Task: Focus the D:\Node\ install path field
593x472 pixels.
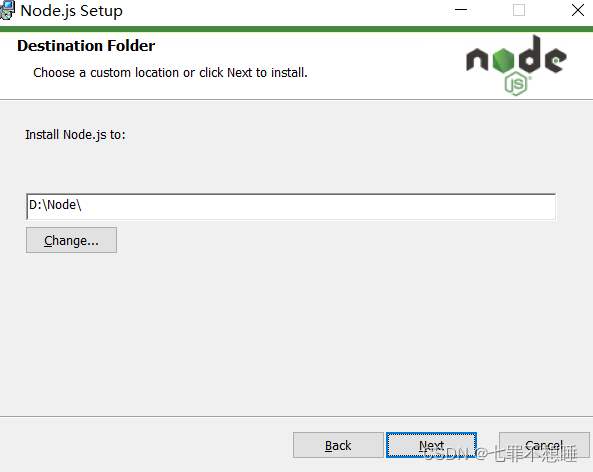Action: pyautogui.click(x=291, y=206)
